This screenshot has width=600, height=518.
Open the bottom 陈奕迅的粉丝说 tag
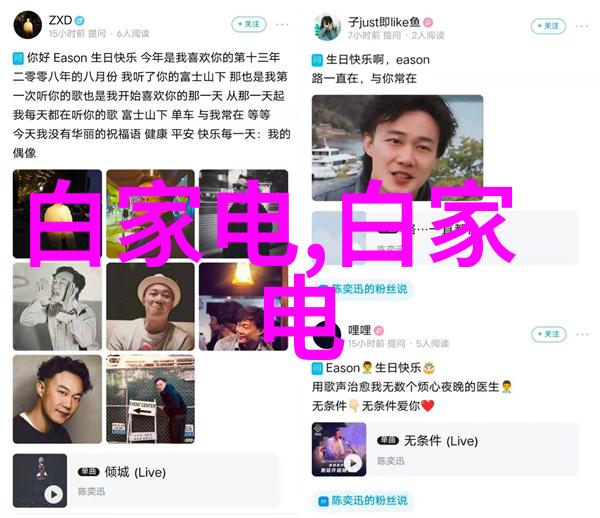point(364,500)
